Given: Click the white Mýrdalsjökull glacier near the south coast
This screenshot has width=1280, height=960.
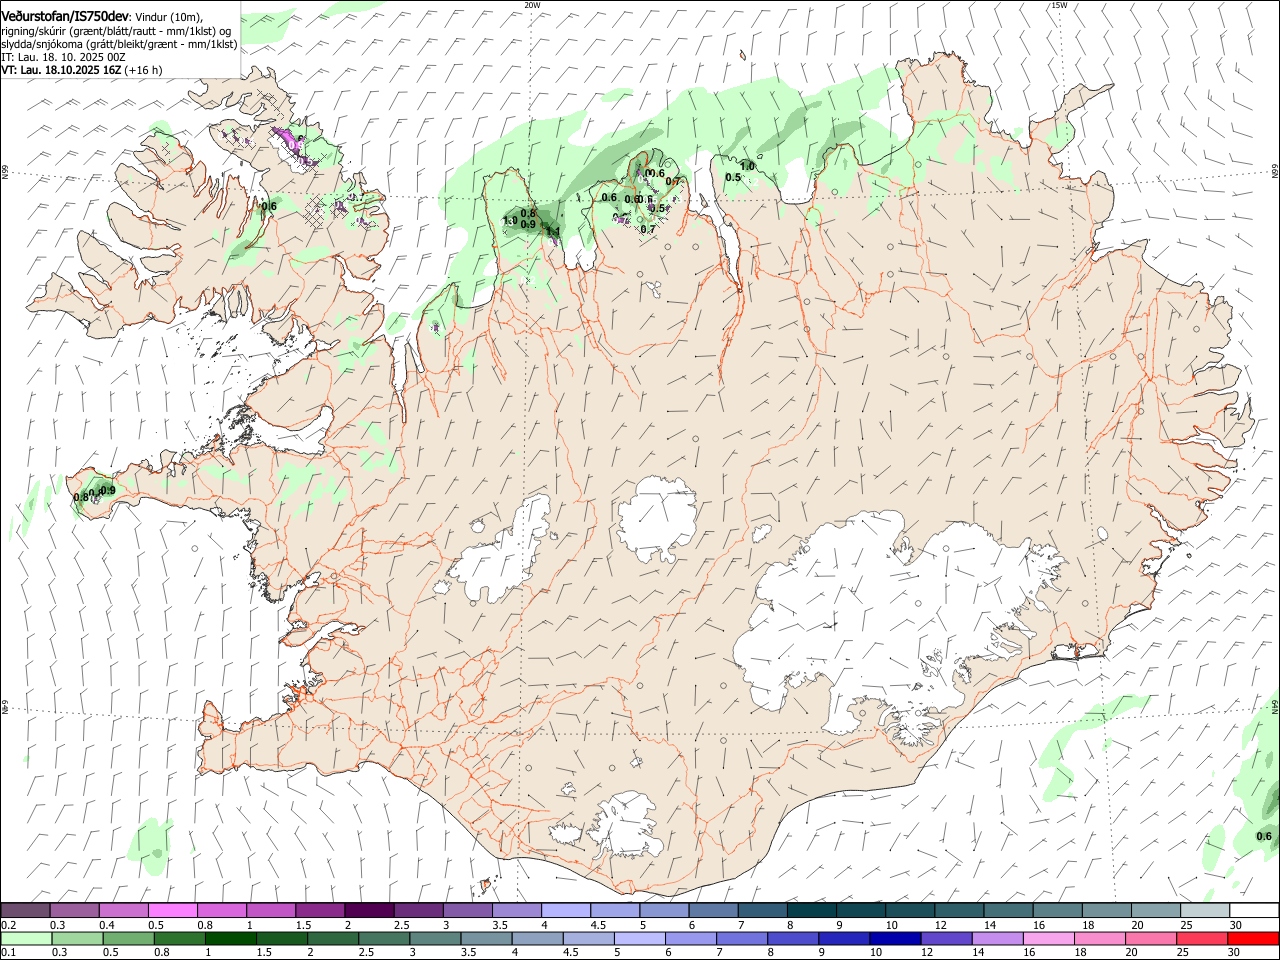Looking at the screenshot, I should point(625,826).
